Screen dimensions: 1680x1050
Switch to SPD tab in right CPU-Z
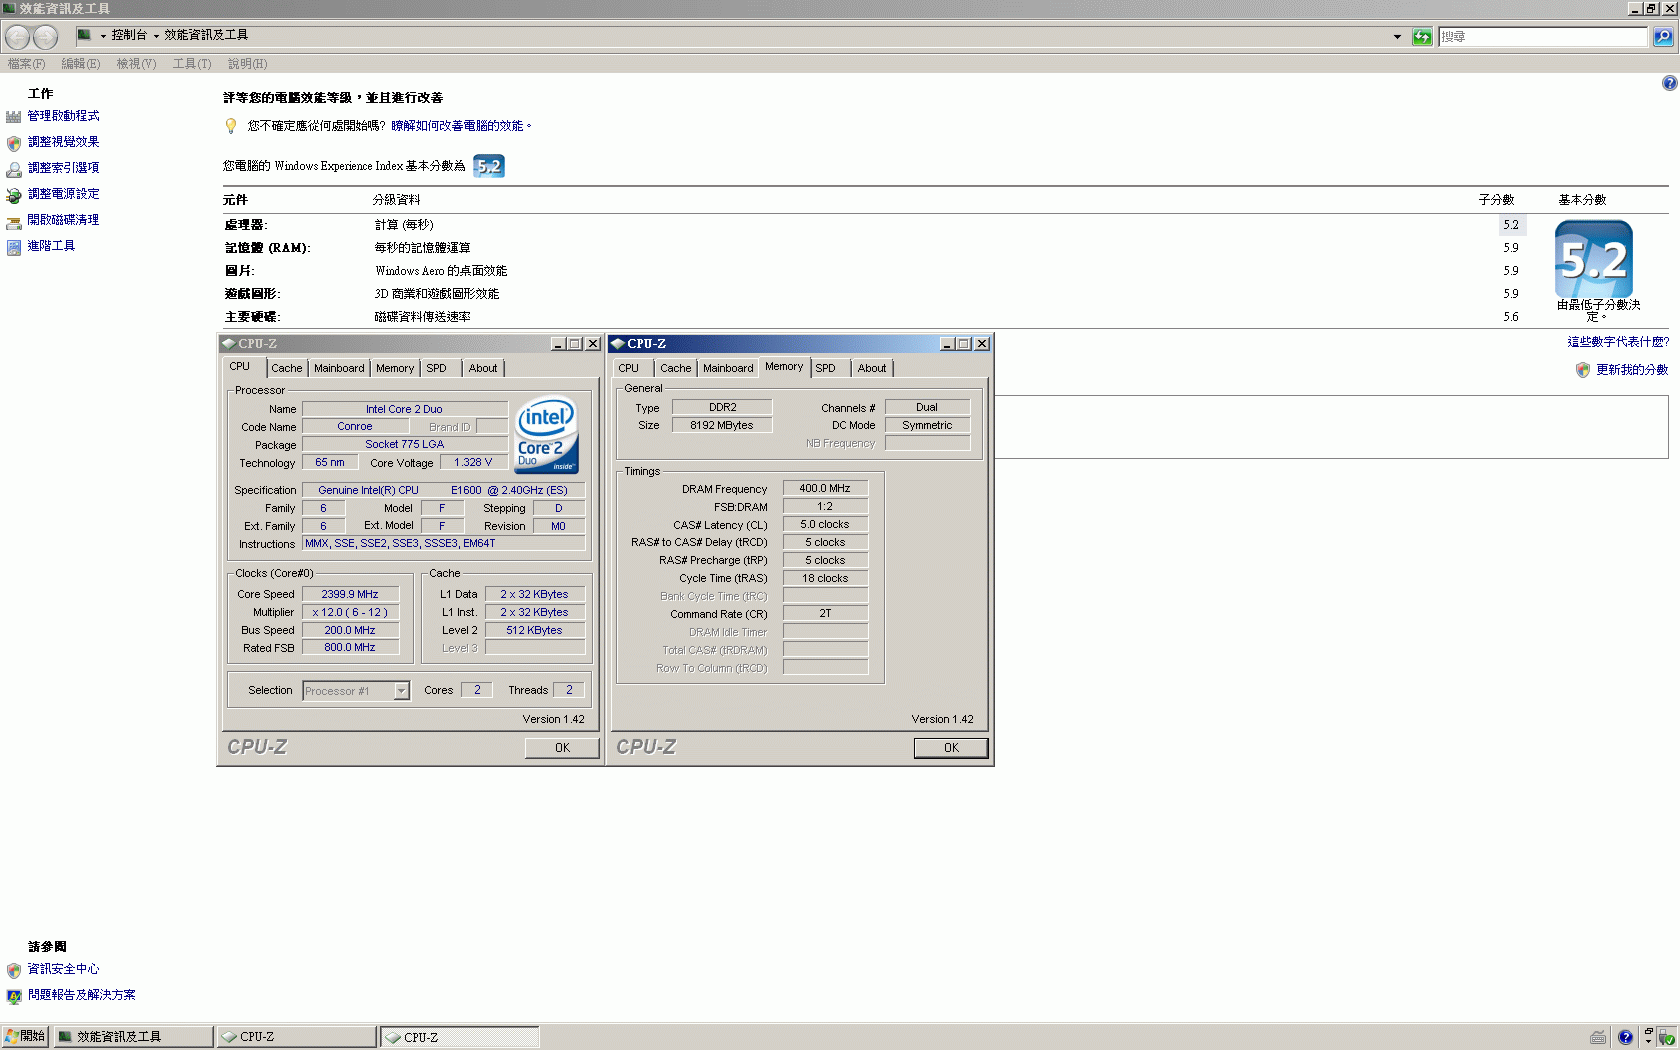826,369
